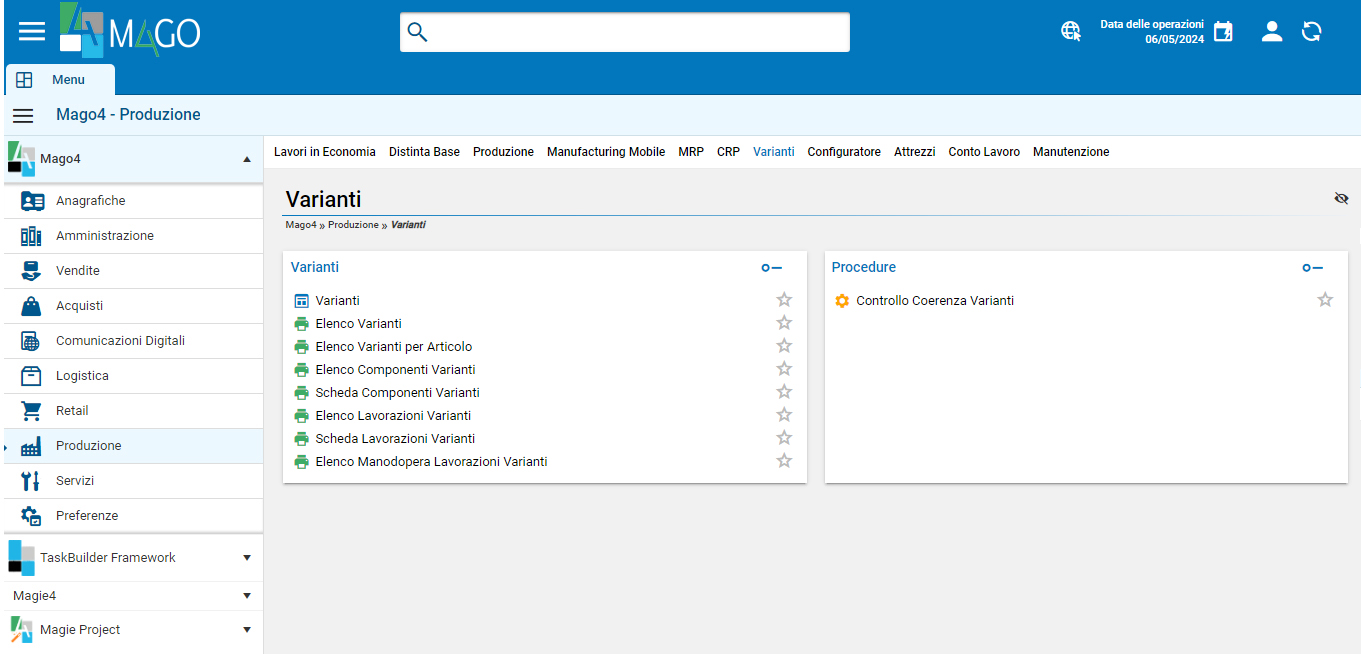Click Produzione in the breadcrumb
Image resolution: width=1361 pixels, height=654 pixels.
click(x=353, y=225)
